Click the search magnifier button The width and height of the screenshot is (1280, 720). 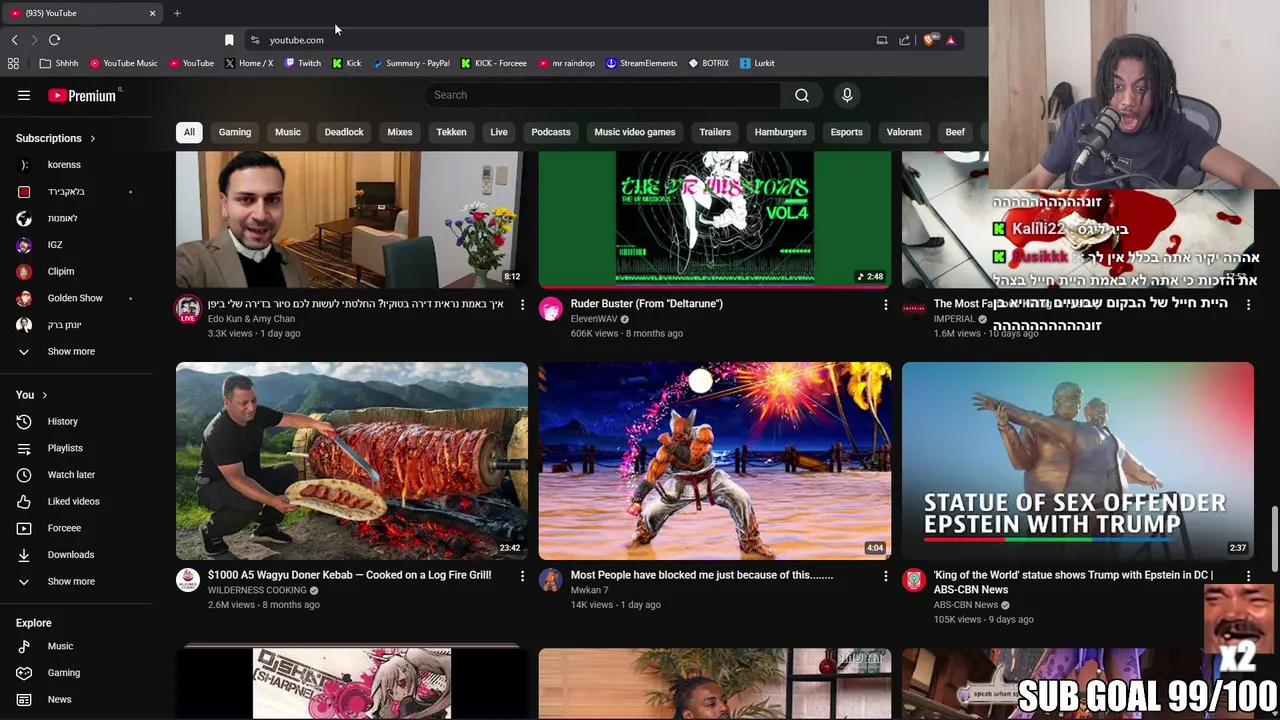(x=802, y=95)
